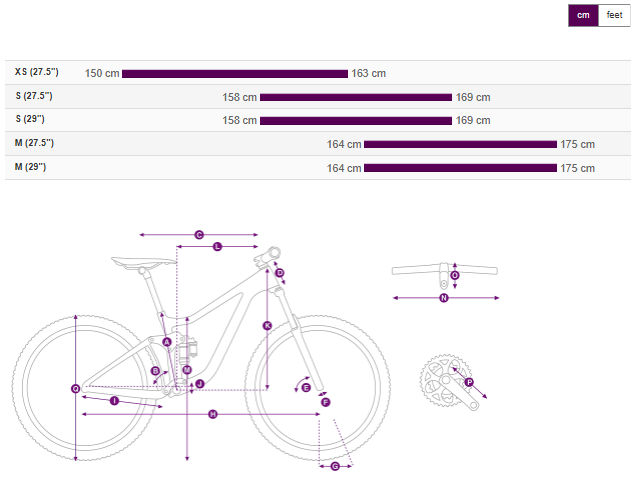Switch units to cm

[583, 15]
